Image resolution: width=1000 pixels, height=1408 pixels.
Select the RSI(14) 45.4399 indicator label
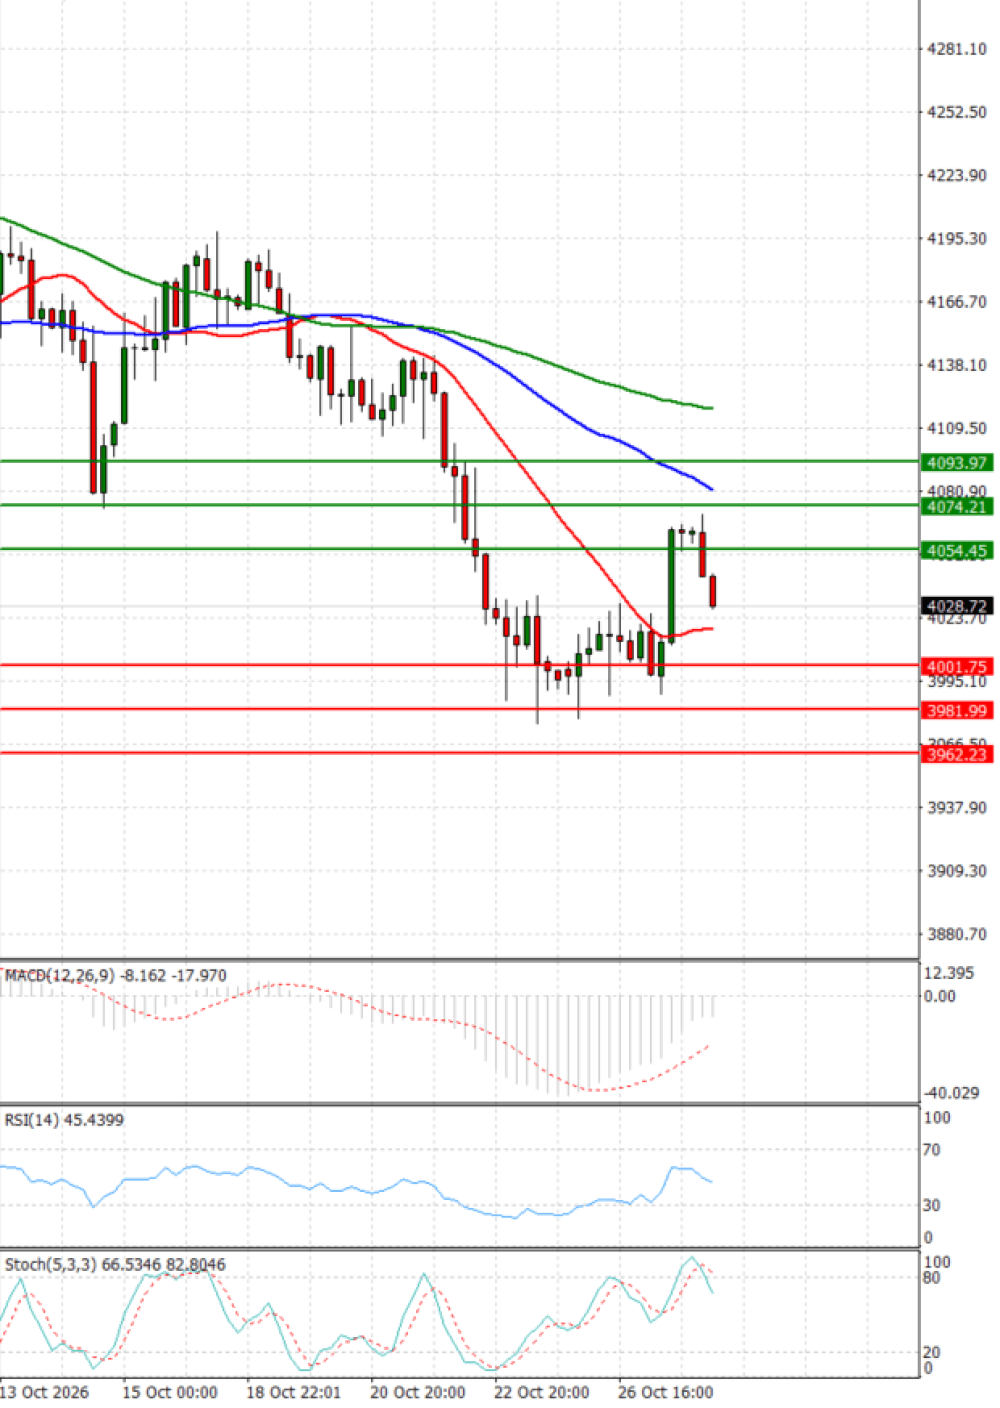tap(64, 1119)
